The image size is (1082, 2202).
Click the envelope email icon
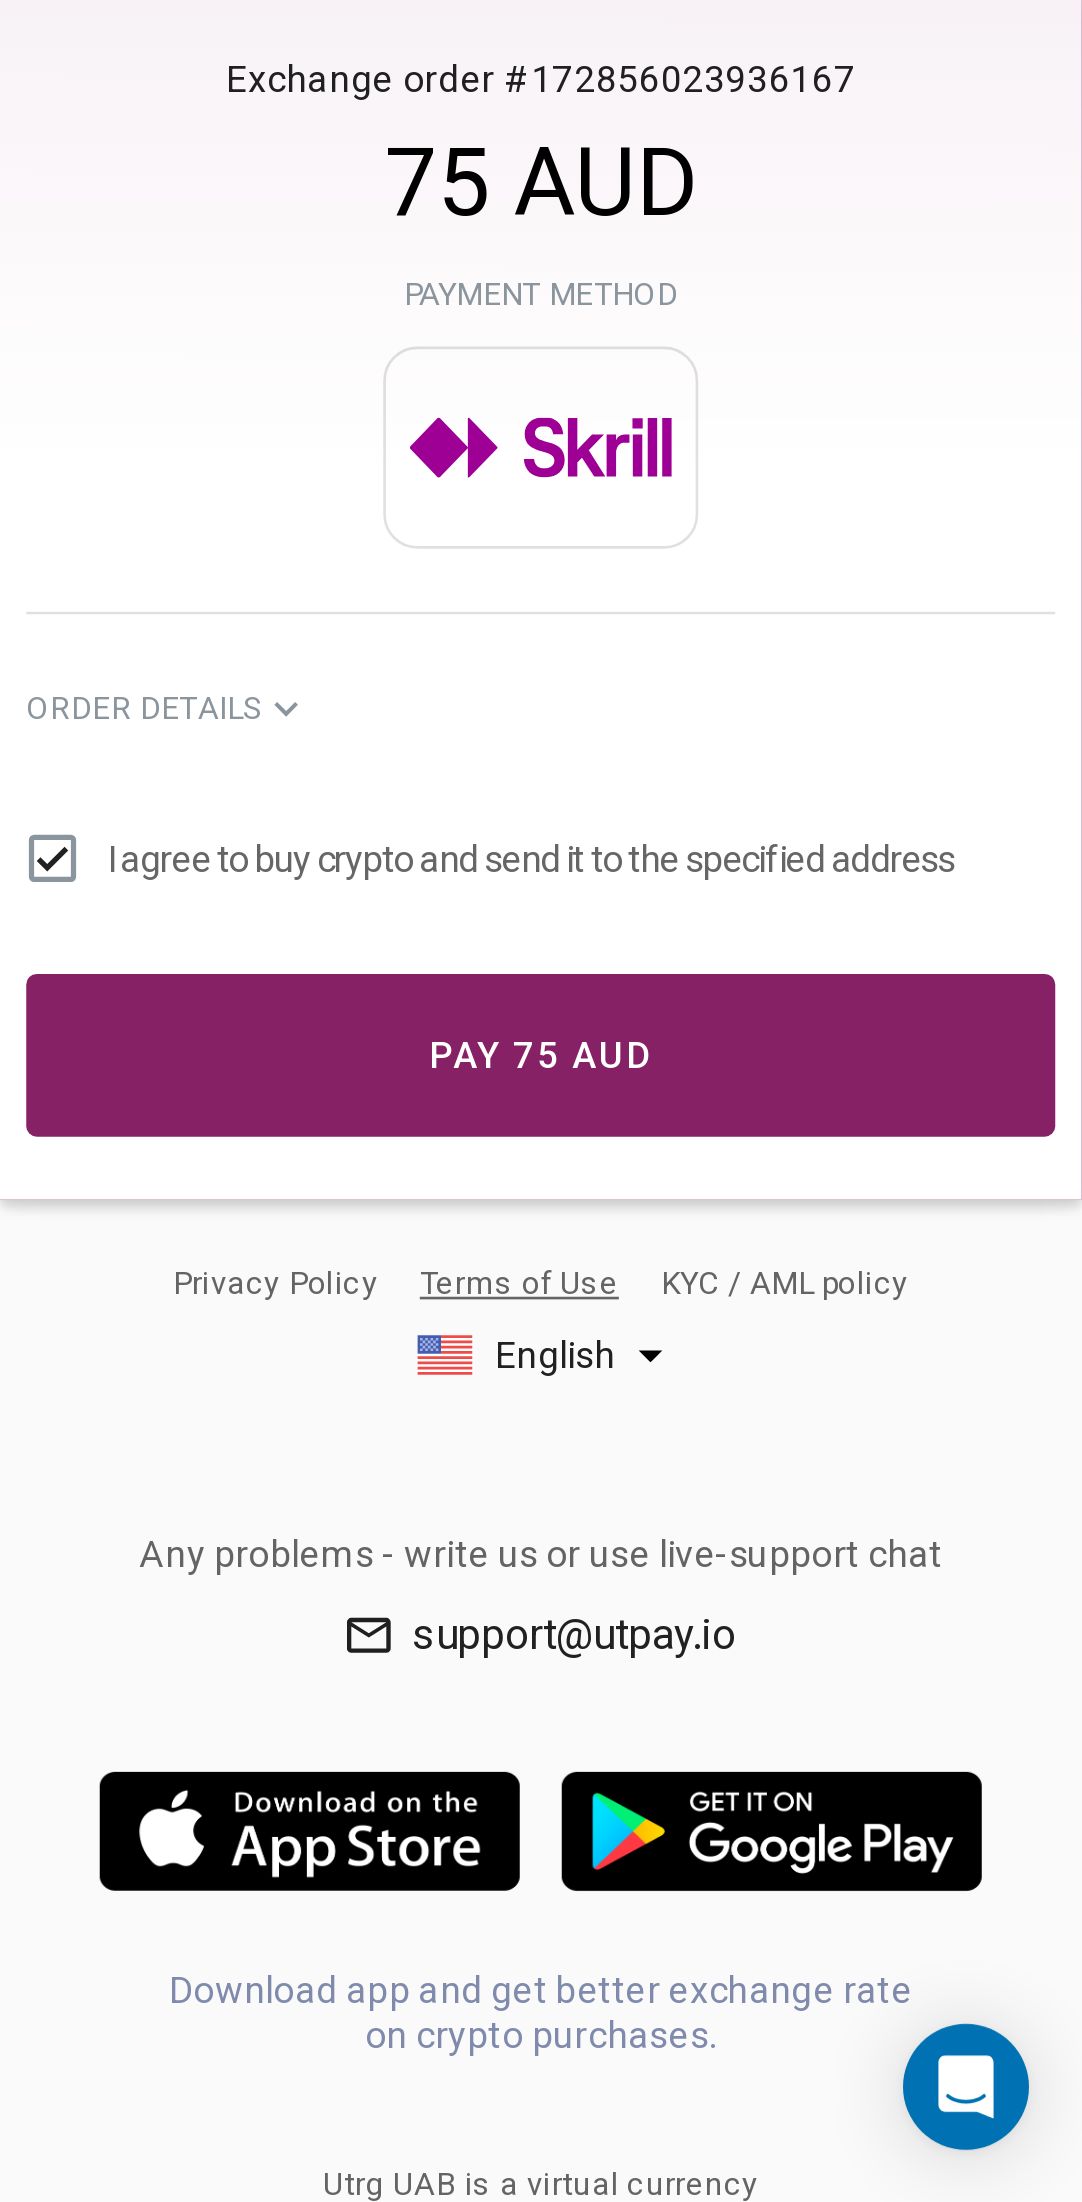tap(368, 1635)
